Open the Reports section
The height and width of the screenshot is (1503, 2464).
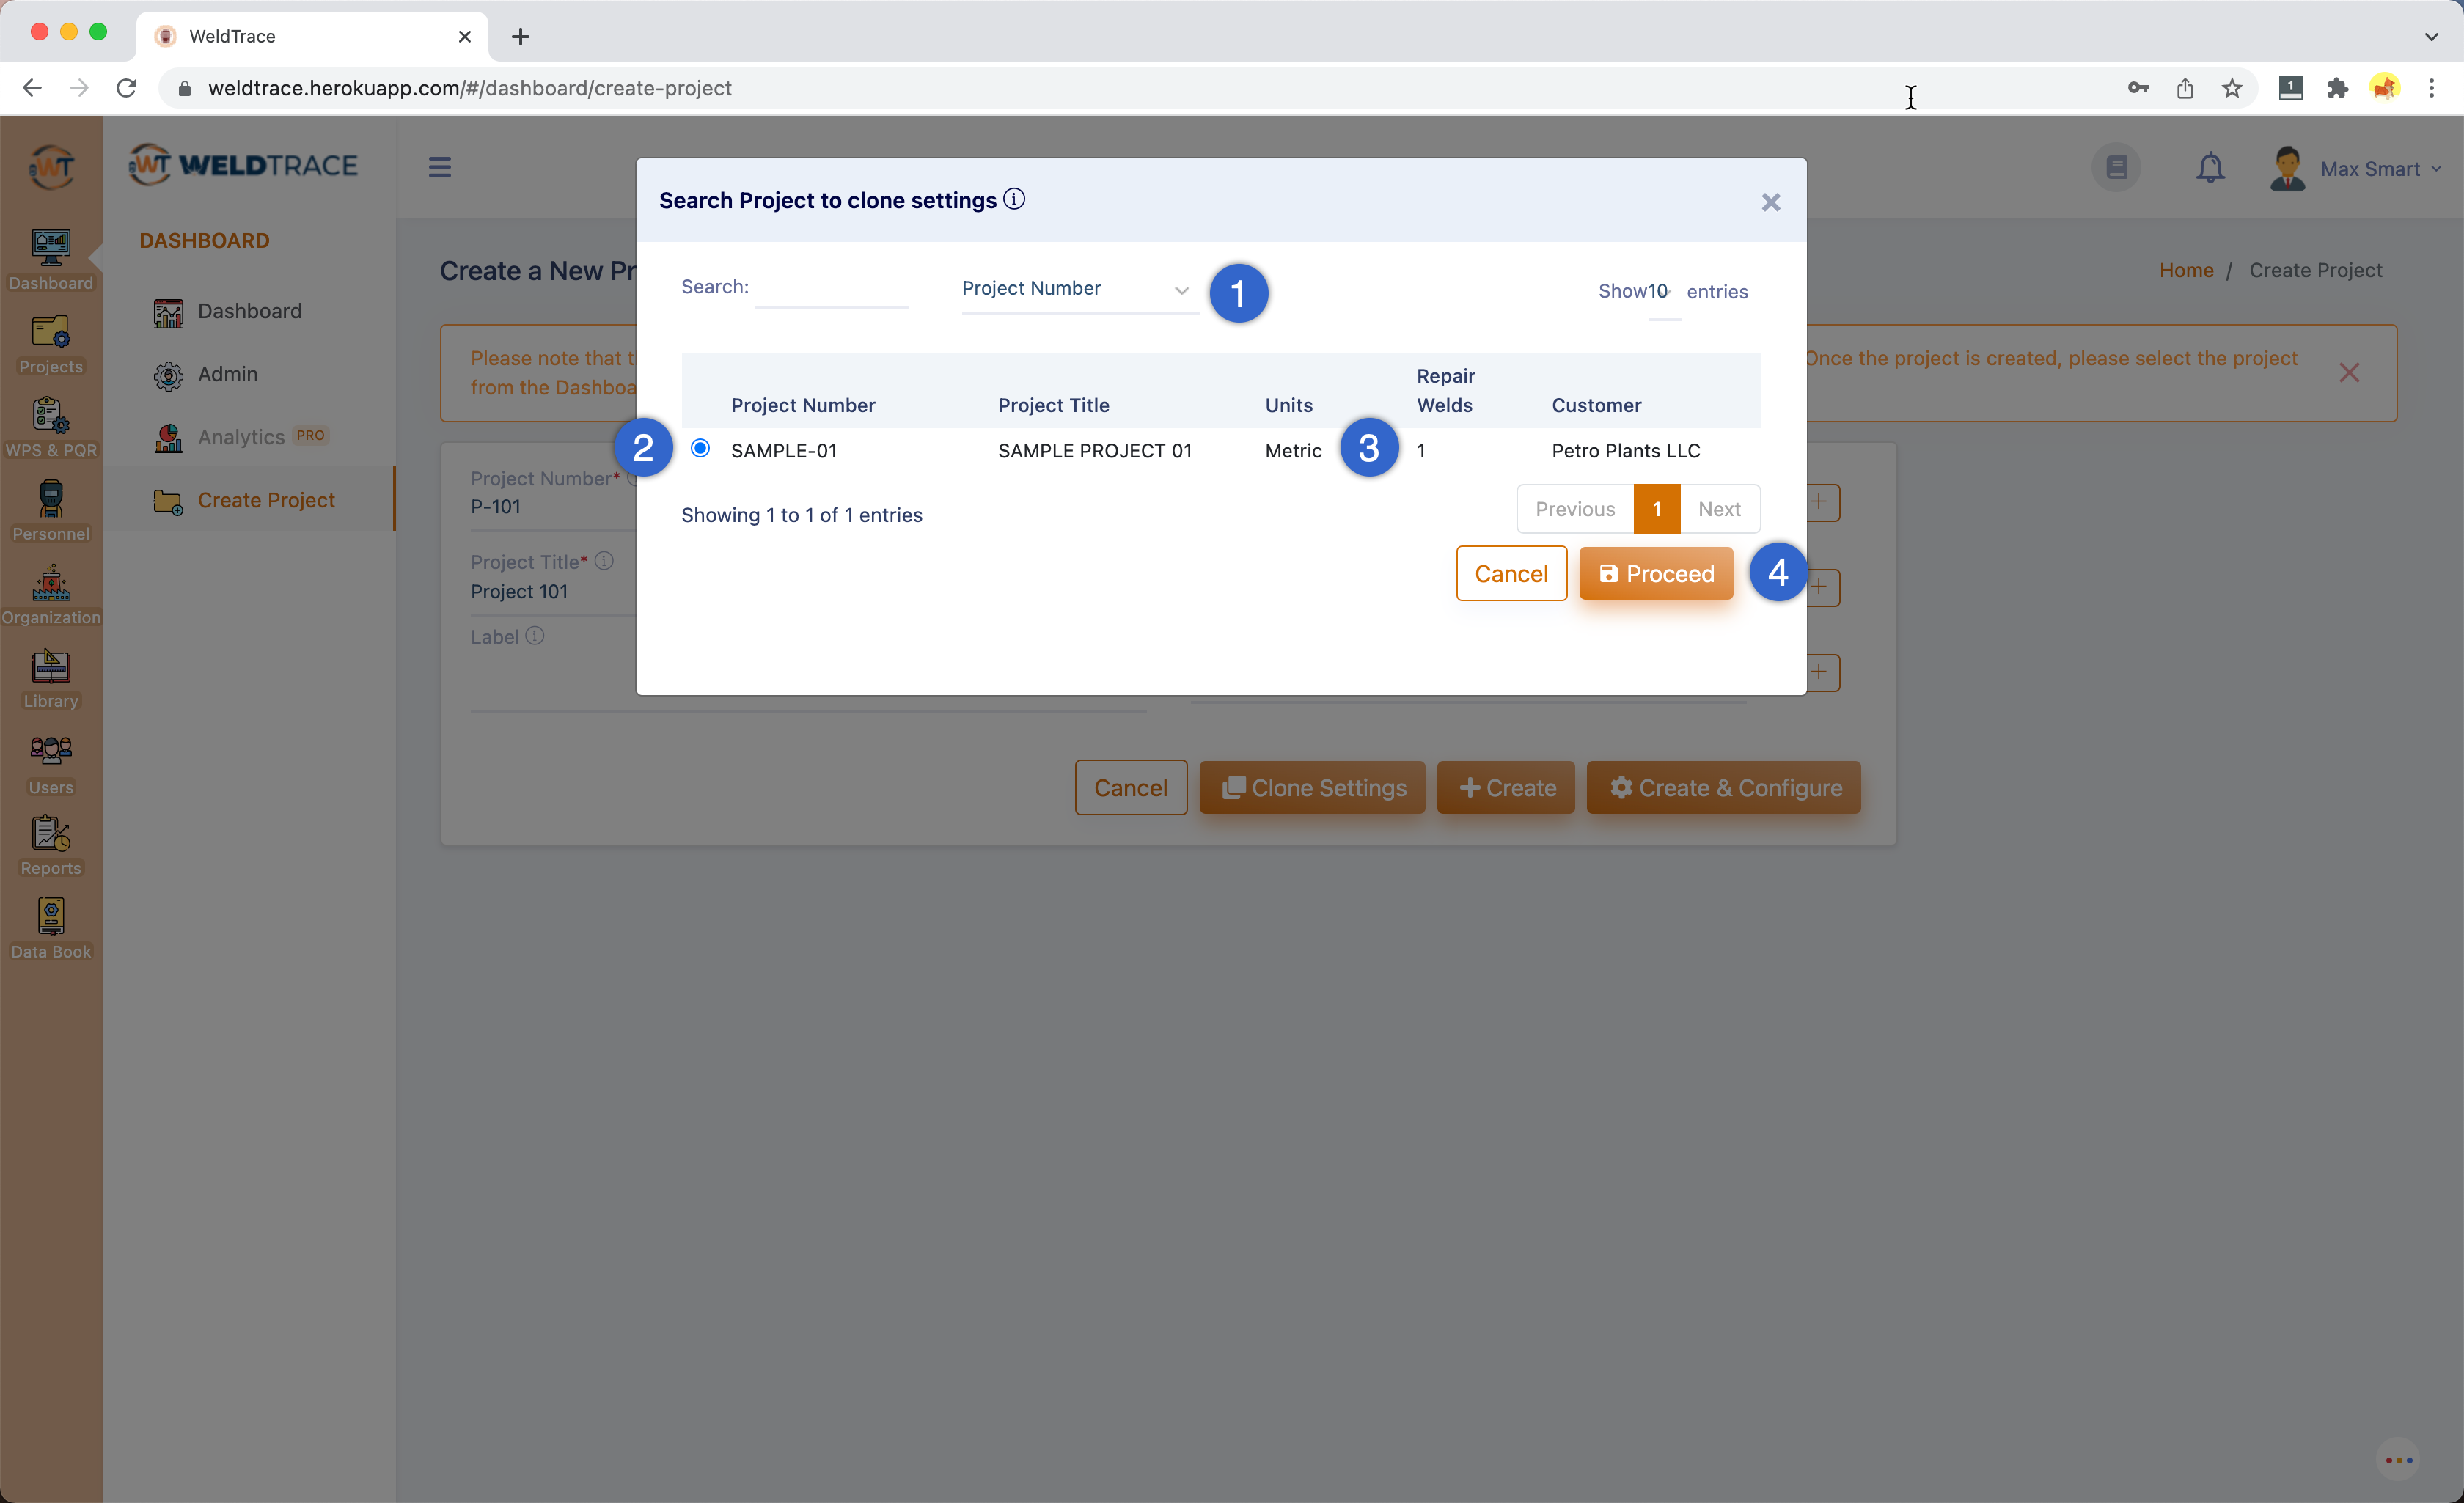click(50, 845)
